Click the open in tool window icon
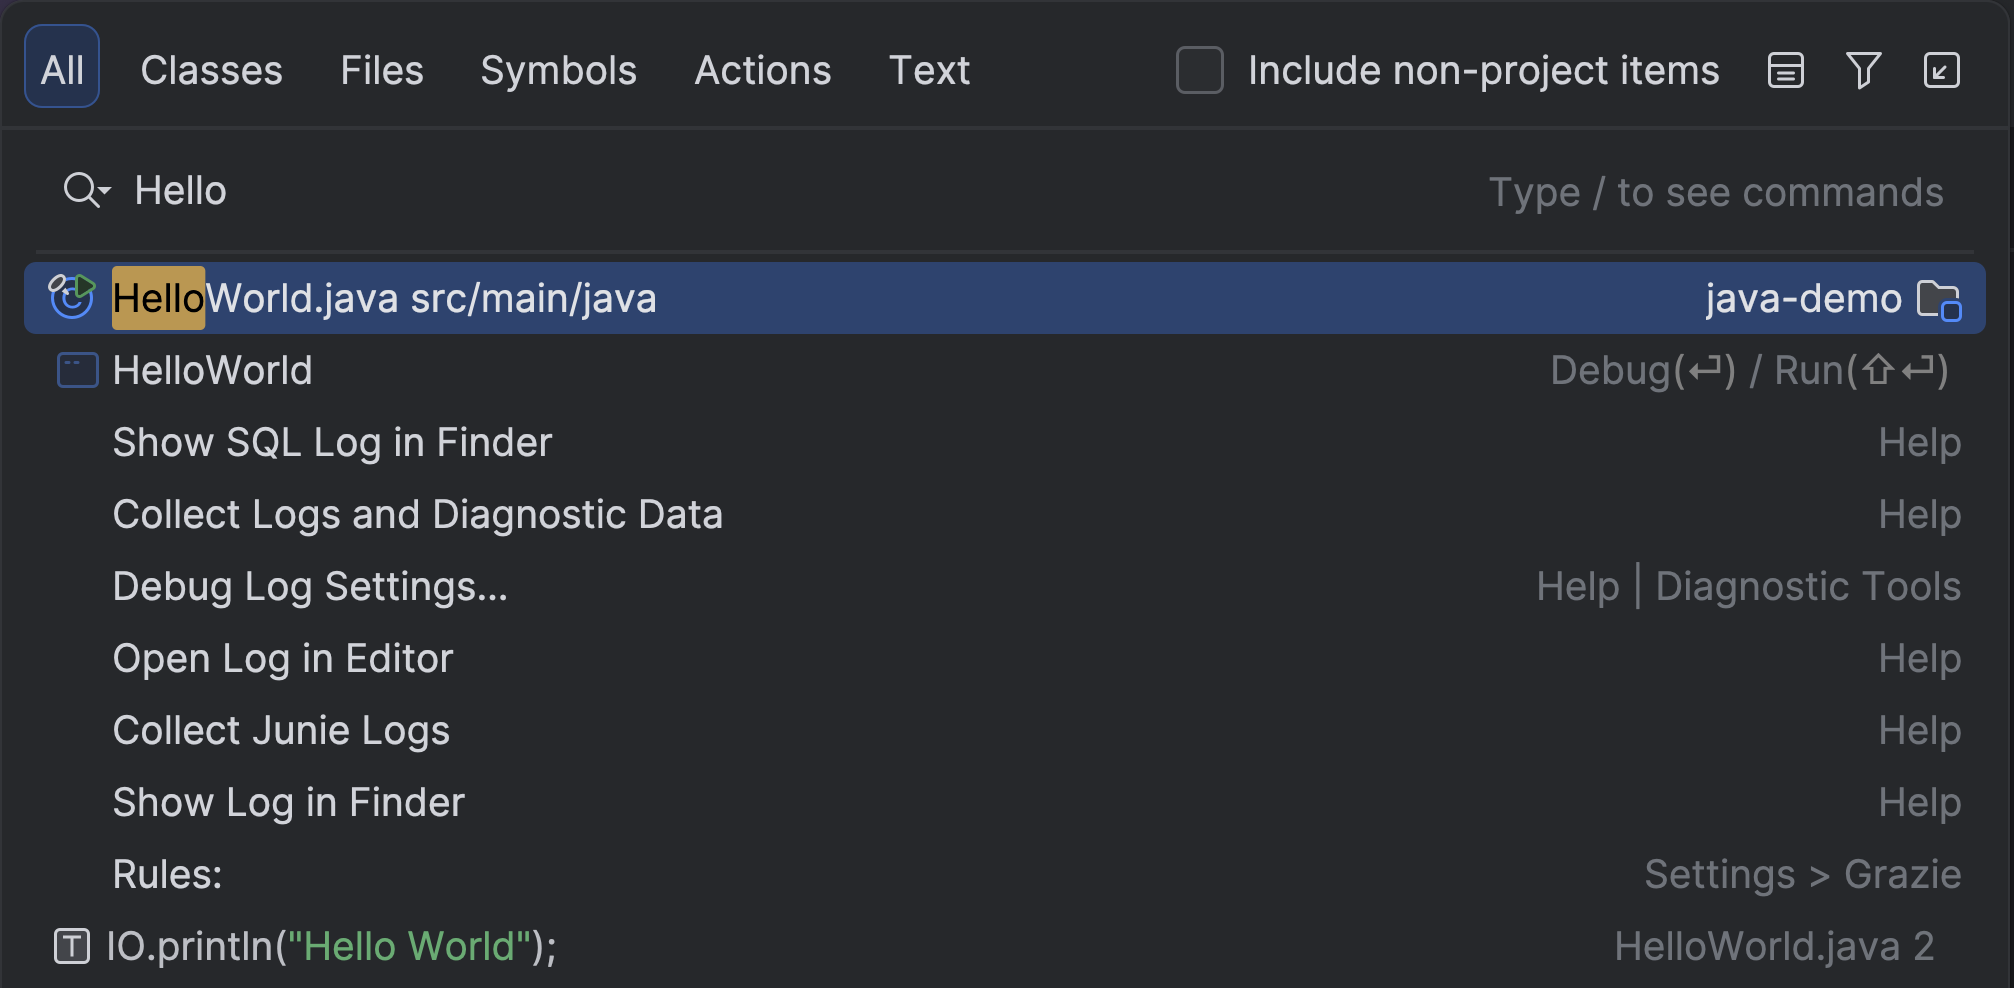This screenshot has height=988, width=2014. 1941,71
